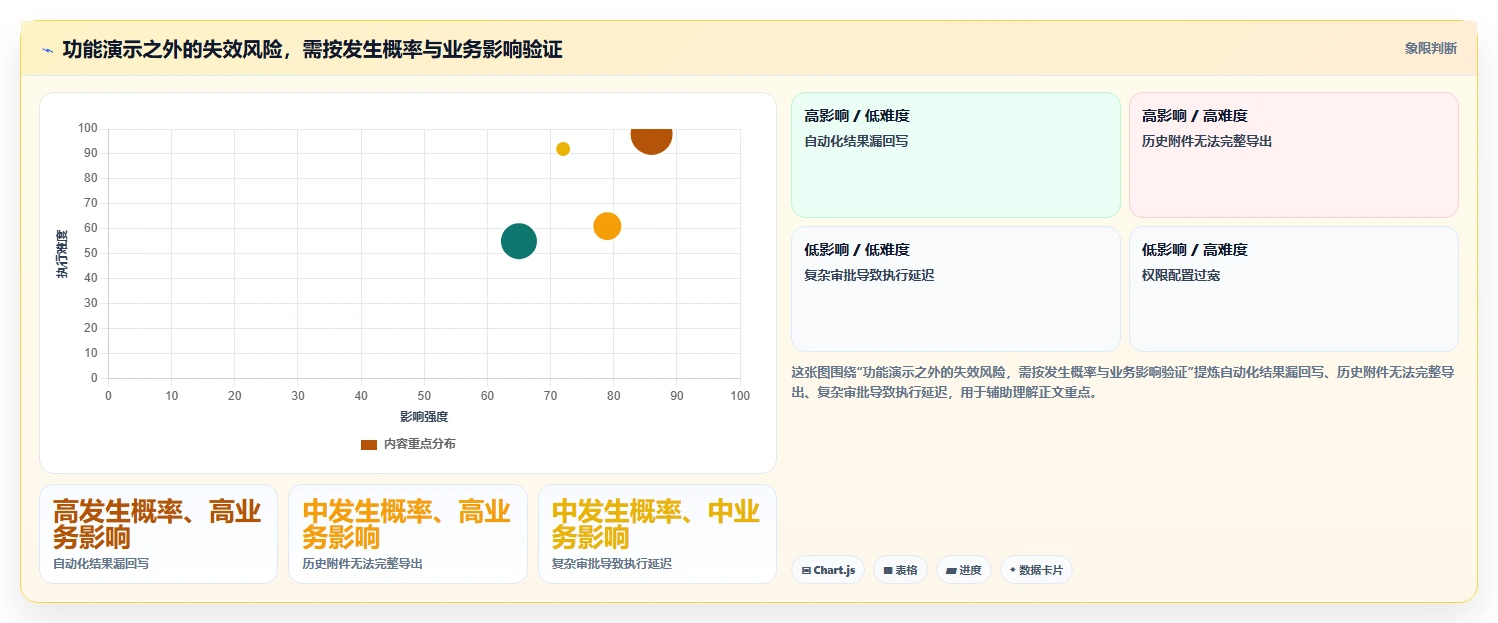This screenshot has height=623, width=1498.
Task: Select the 中发生概率、中业务影响 stat card title
Action: 657,525
